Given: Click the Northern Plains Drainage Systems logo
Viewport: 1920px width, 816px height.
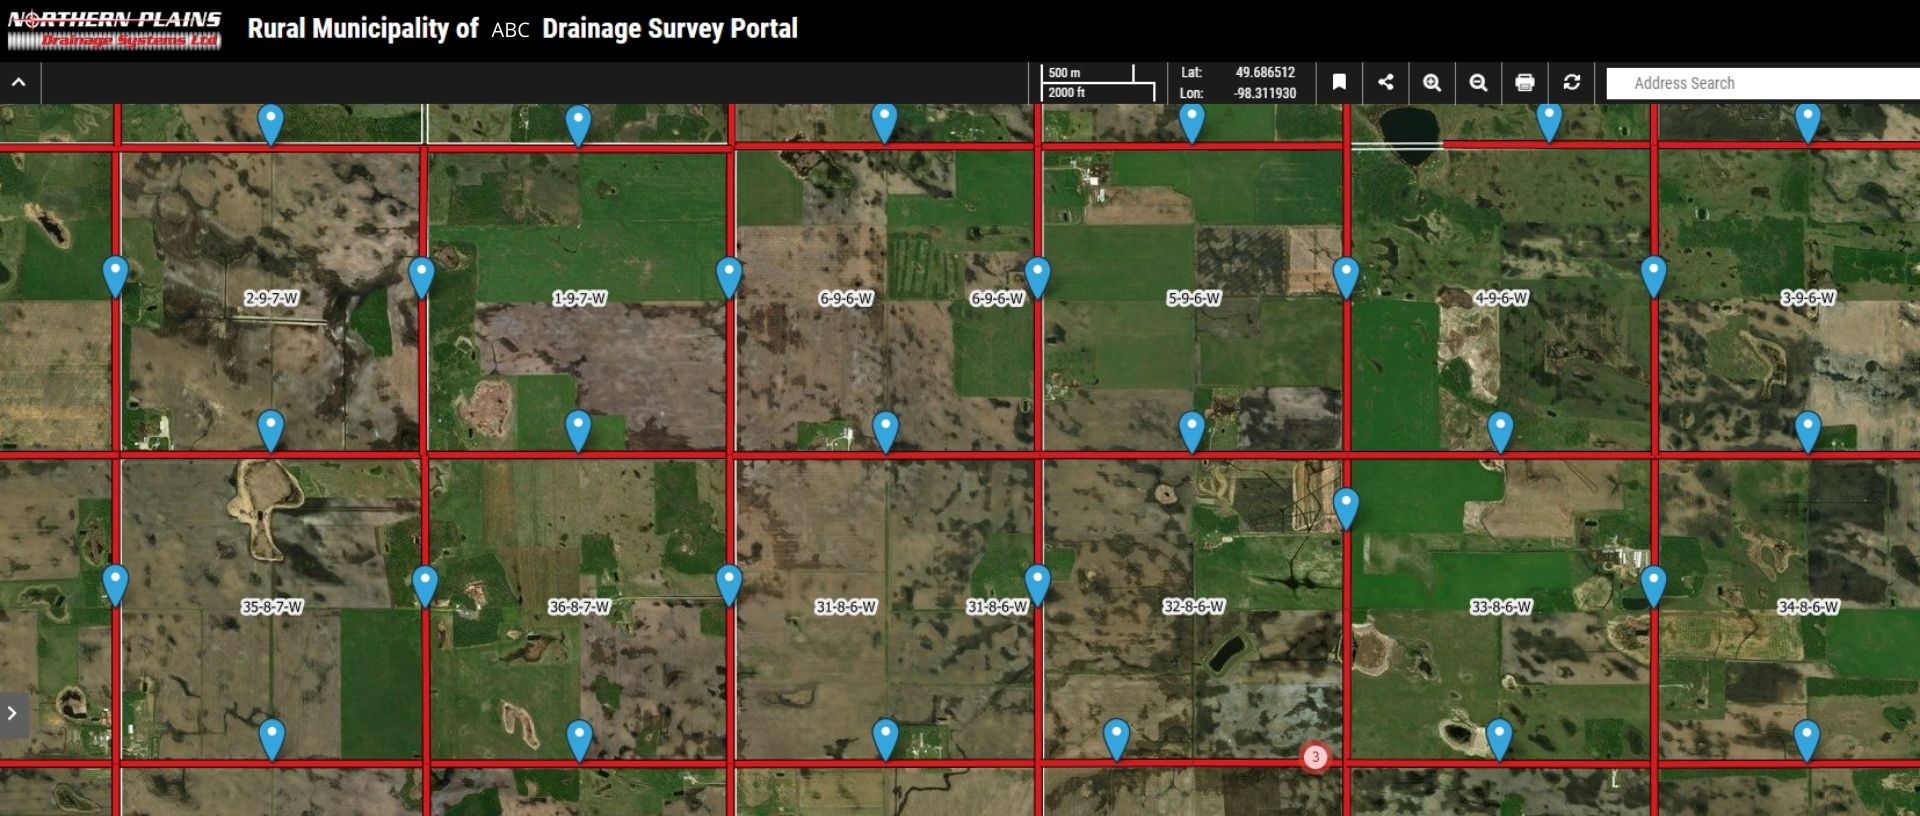Looking at the screenshot, I should [114, 29].
